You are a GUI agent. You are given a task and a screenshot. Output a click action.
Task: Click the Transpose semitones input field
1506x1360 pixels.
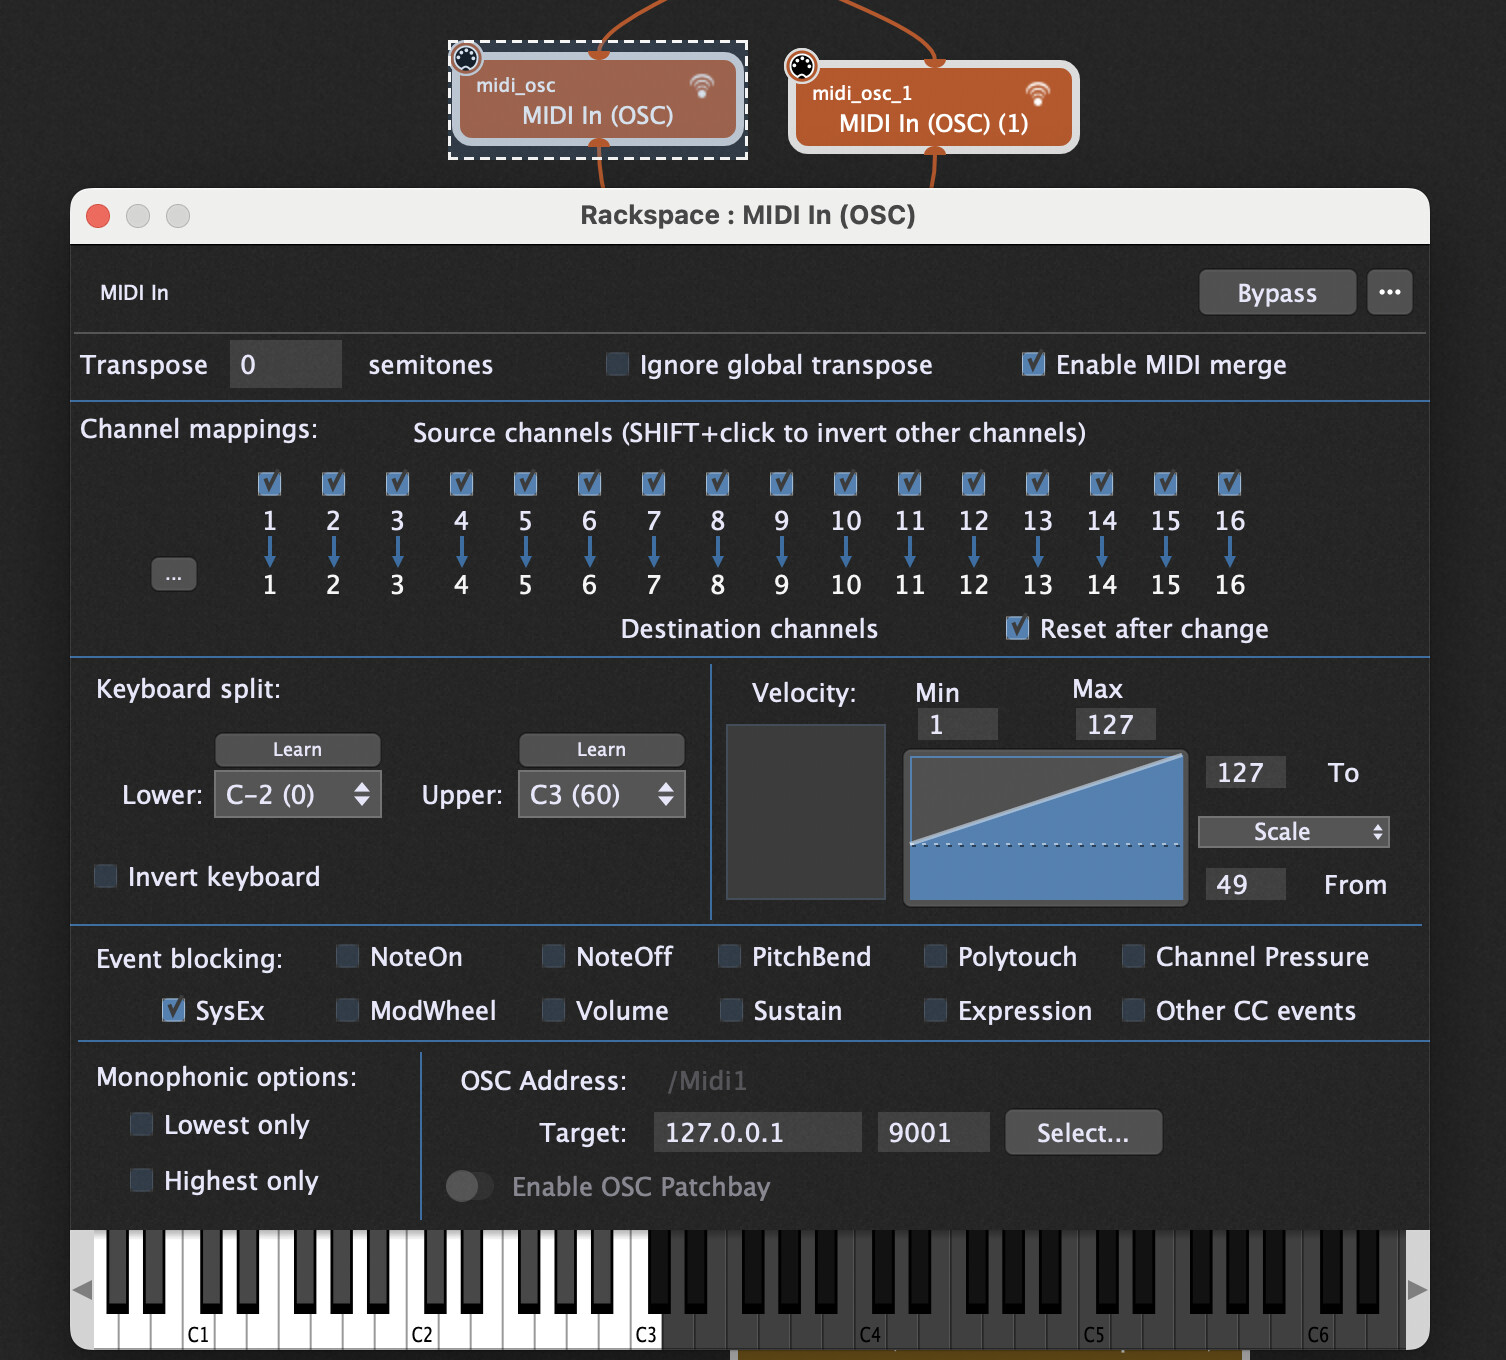pyautogui.click(x=285, y=364)
